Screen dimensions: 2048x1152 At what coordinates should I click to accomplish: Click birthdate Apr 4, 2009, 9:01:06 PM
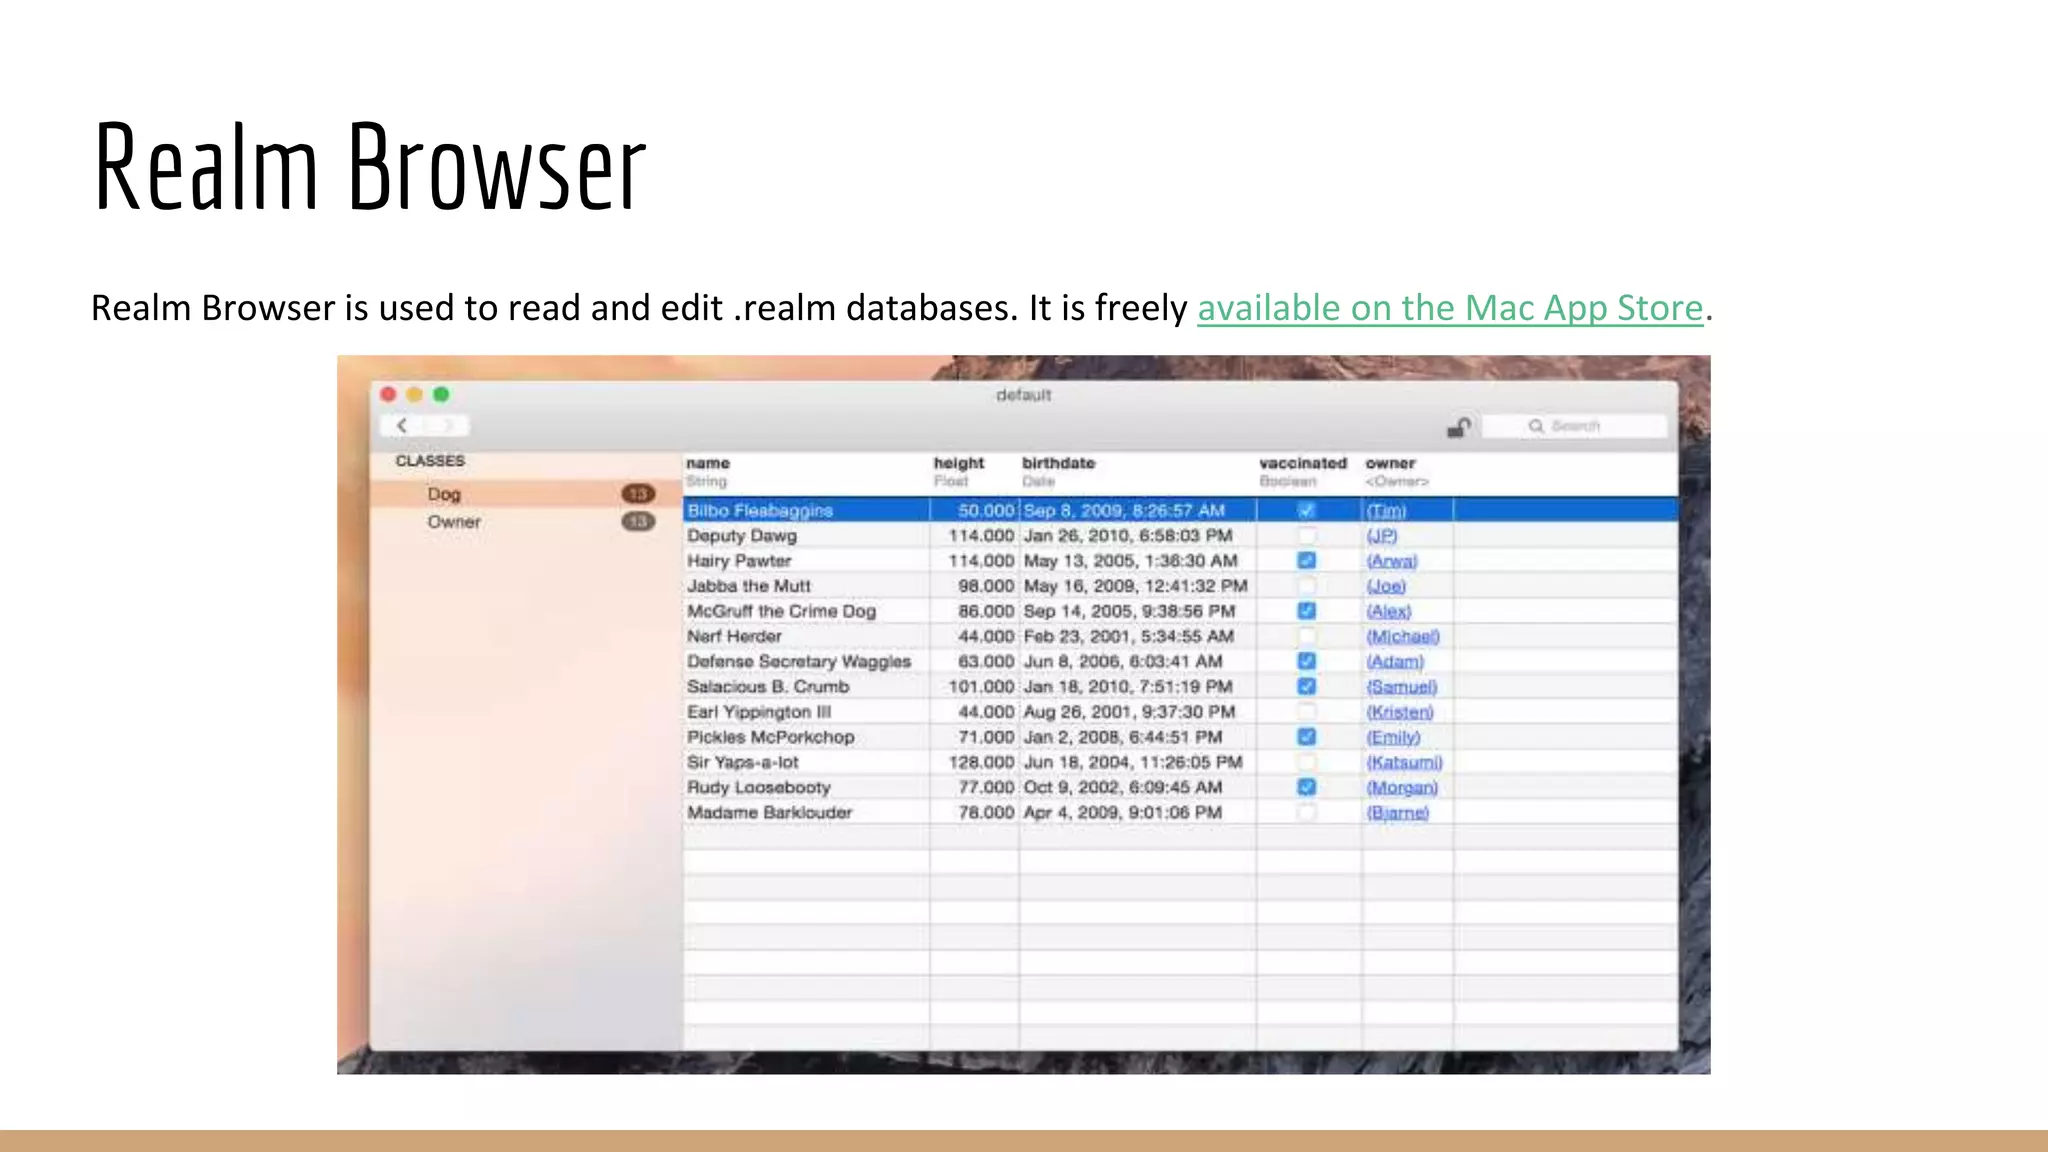click(1122, 812)
